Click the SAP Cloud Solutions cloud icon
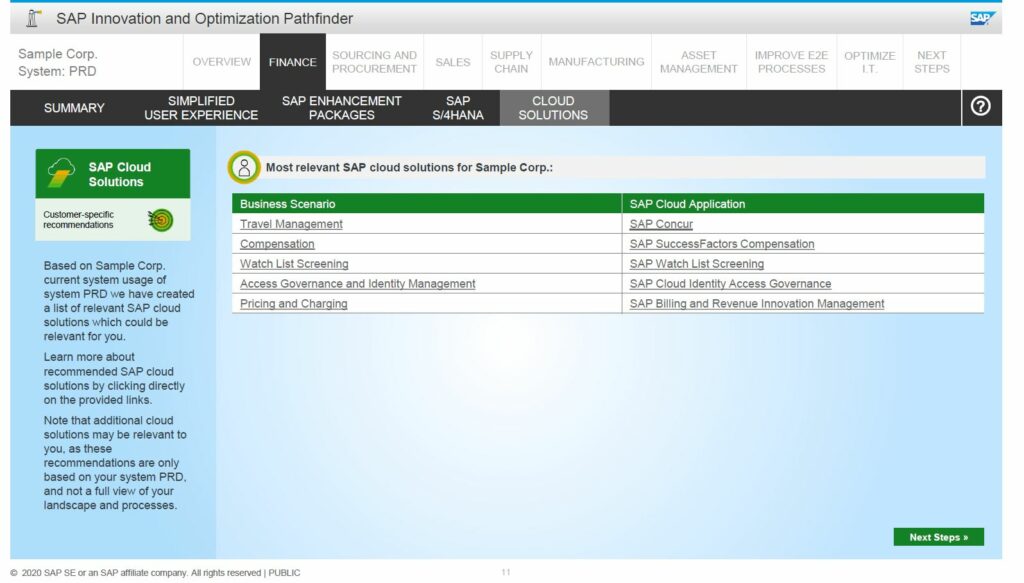This screenshot has height=583, width=1024. coord(61,172)
